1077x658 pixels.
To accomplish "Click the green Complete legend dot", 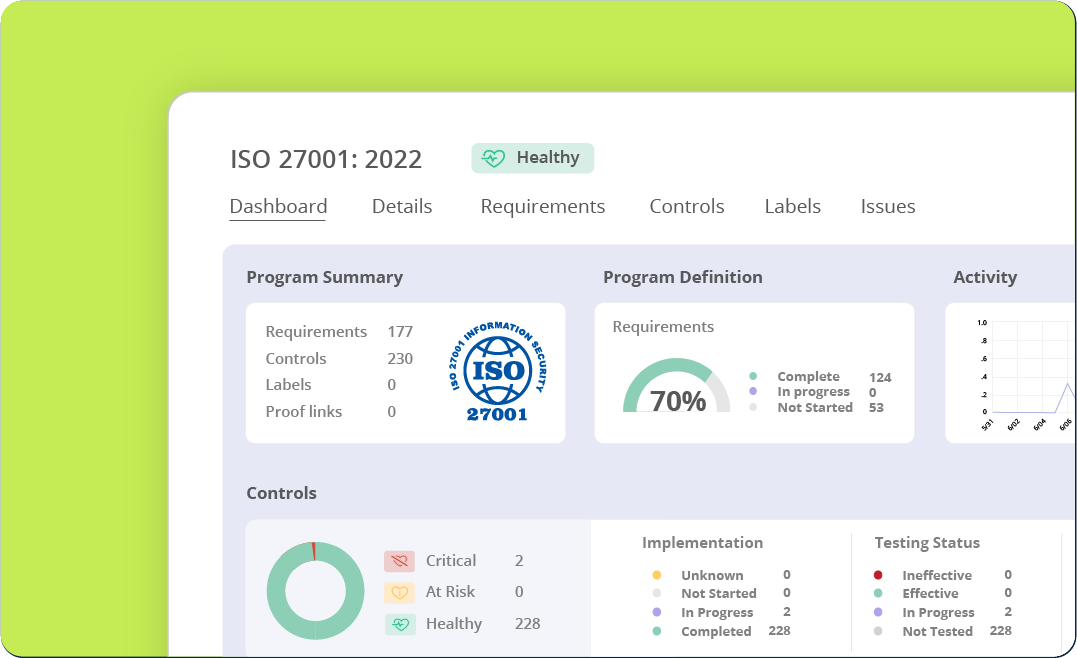I will click(753, 376).
